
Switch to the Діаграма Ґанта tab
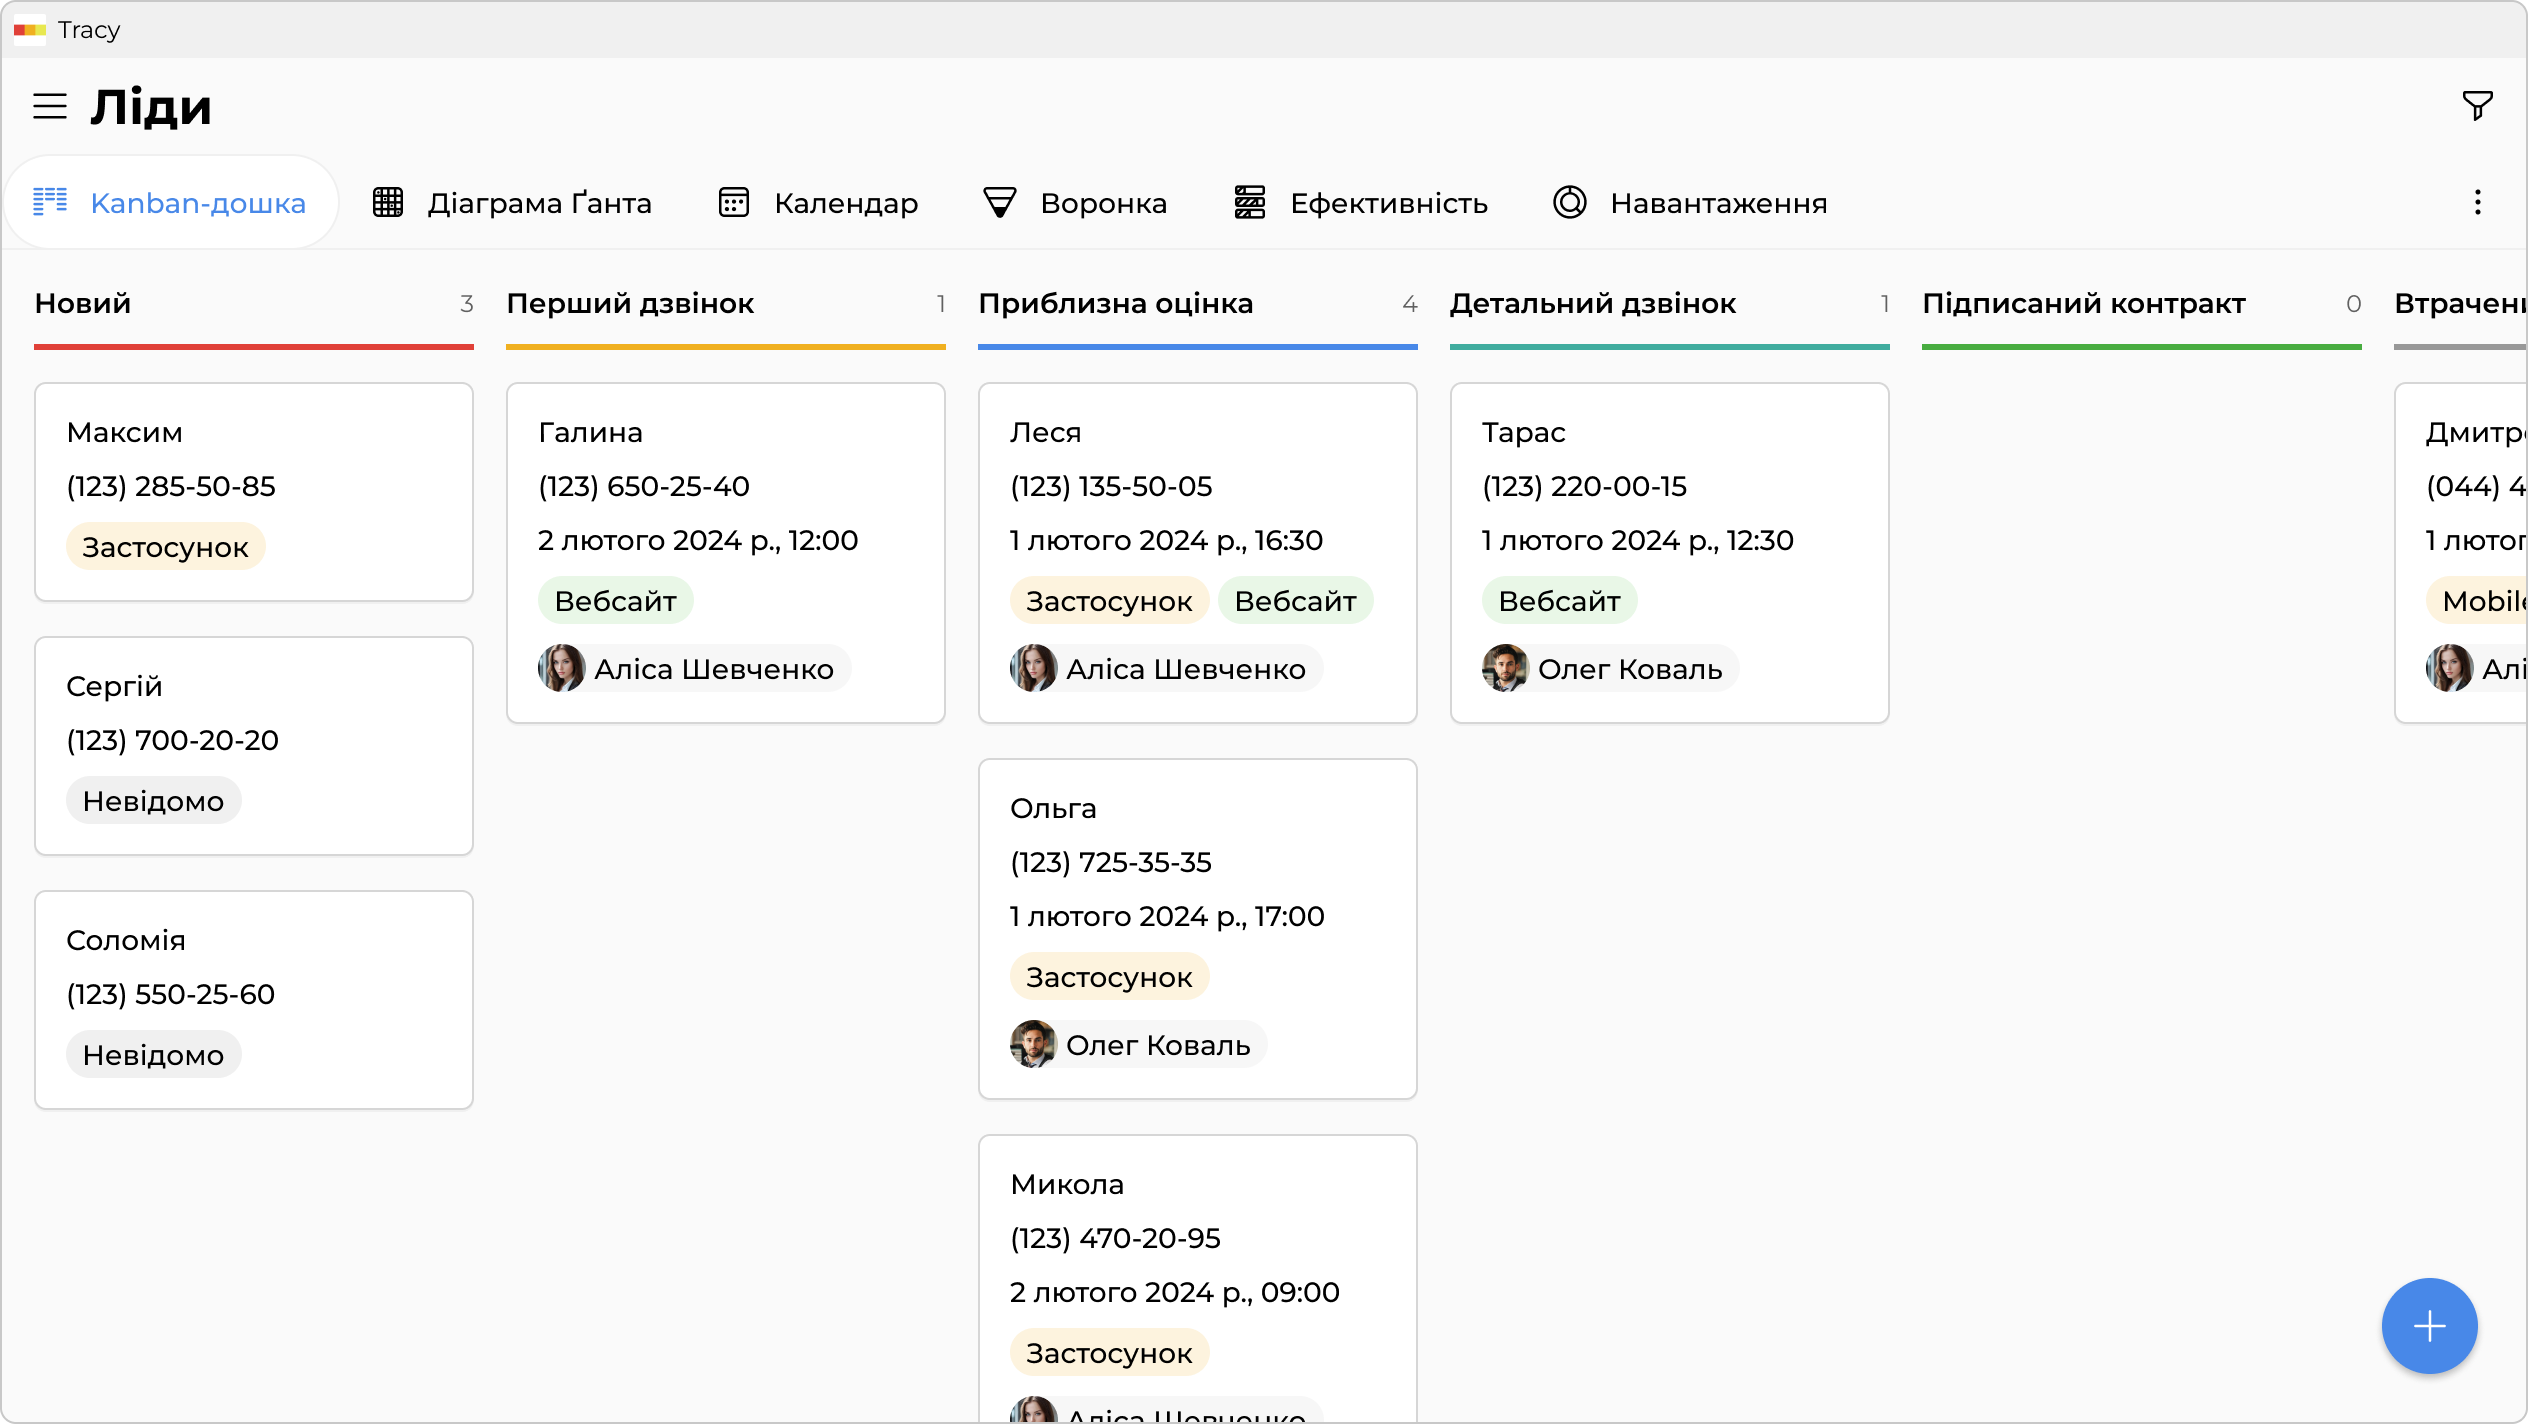pos(512,203)
